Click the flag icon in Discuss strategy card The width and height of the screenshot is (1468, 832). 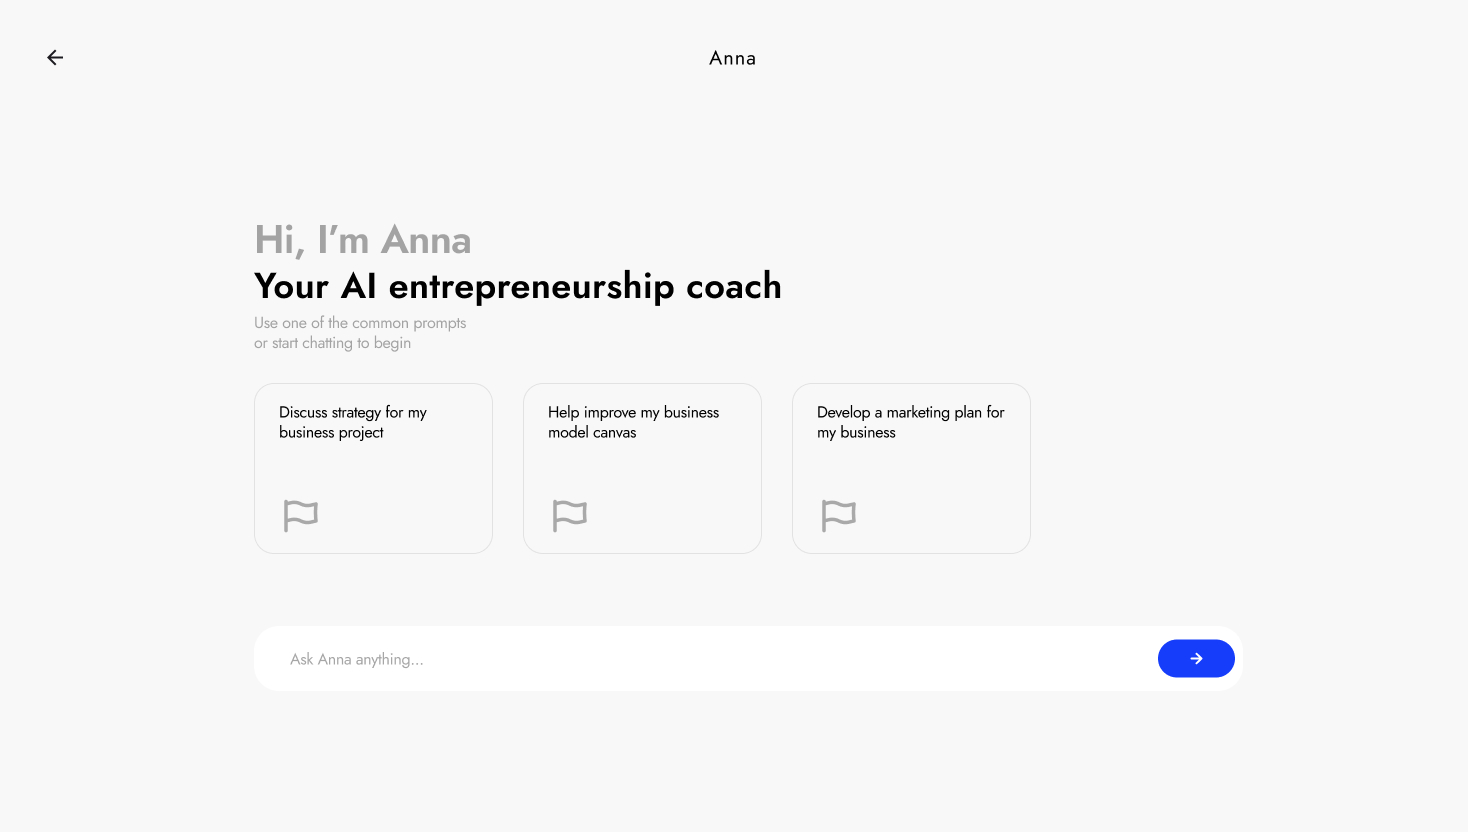coord(300,516)
